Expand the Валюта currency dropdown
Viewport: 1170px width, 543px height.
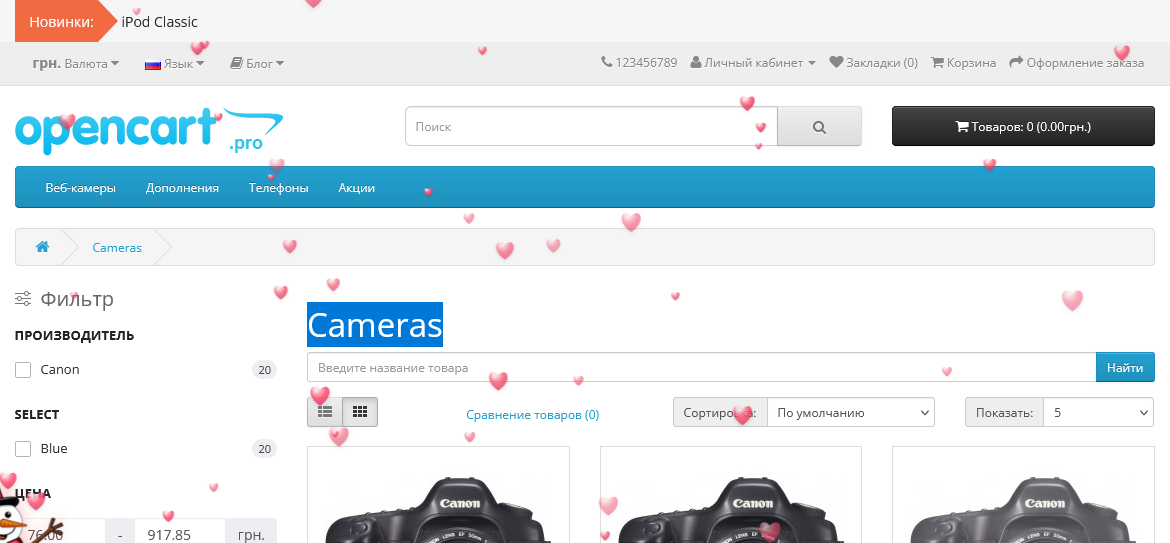[x=76, y=63]
